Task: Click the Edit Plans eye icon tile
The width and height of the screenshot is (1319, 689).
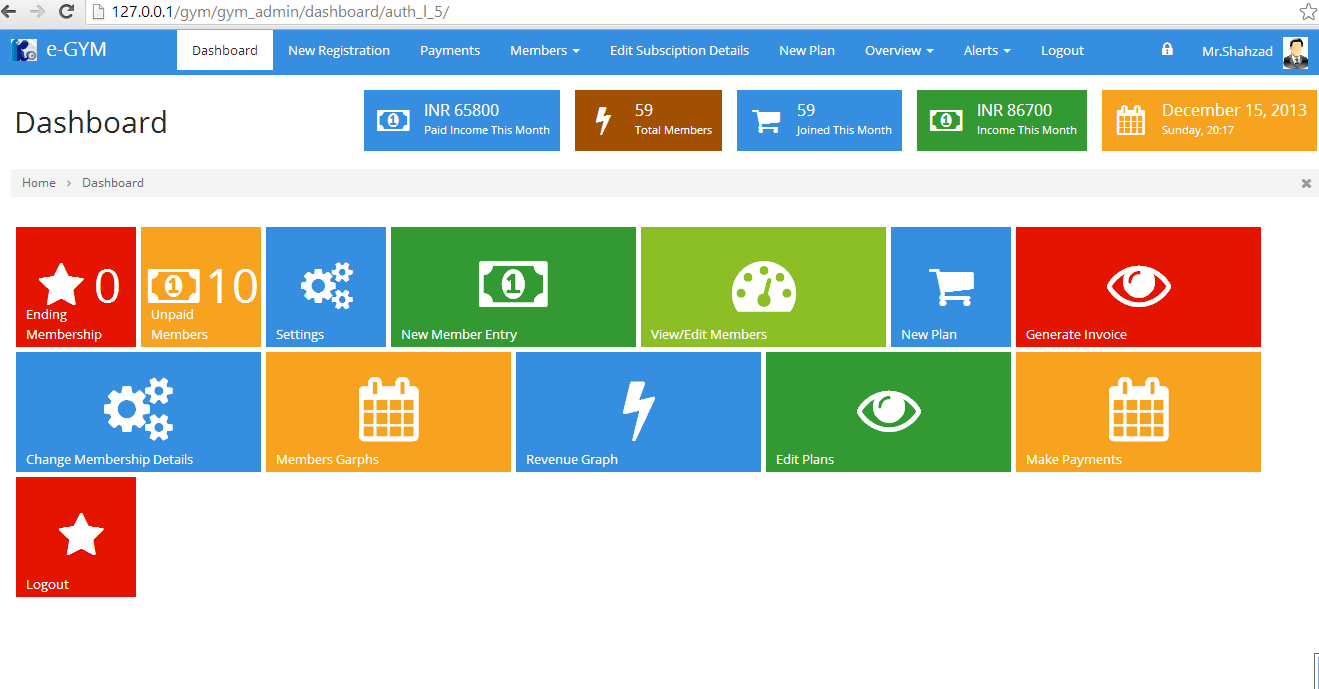Action: (x=888, y=412)
